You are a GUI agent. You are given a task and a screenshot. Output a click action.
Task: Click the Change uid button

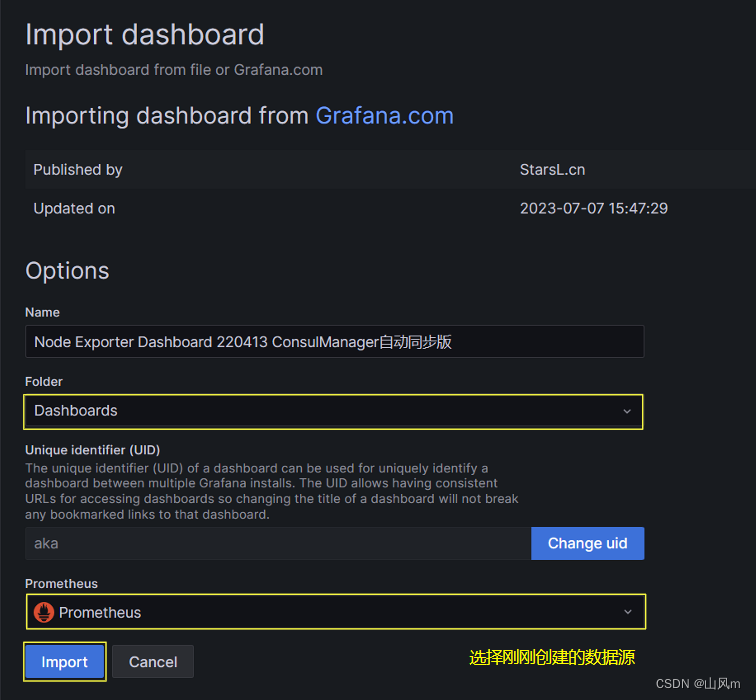pyautogui.click(x=587, y=543)
